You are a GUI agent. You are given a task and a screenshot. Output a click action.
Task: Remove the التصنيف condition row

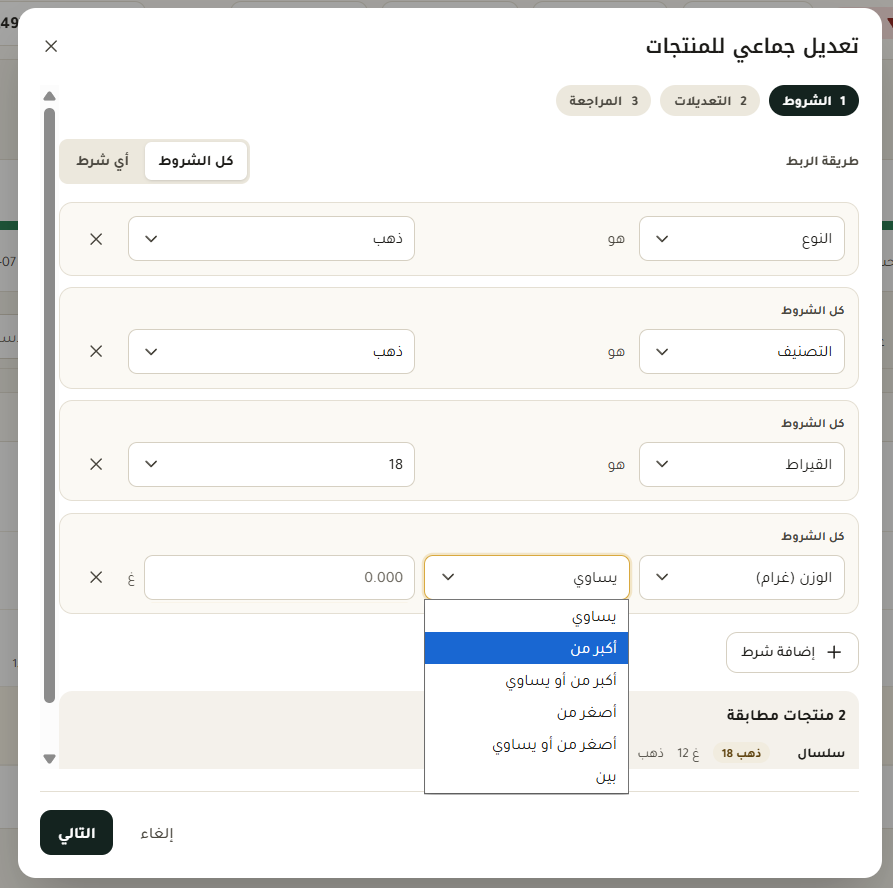(96, 351)
